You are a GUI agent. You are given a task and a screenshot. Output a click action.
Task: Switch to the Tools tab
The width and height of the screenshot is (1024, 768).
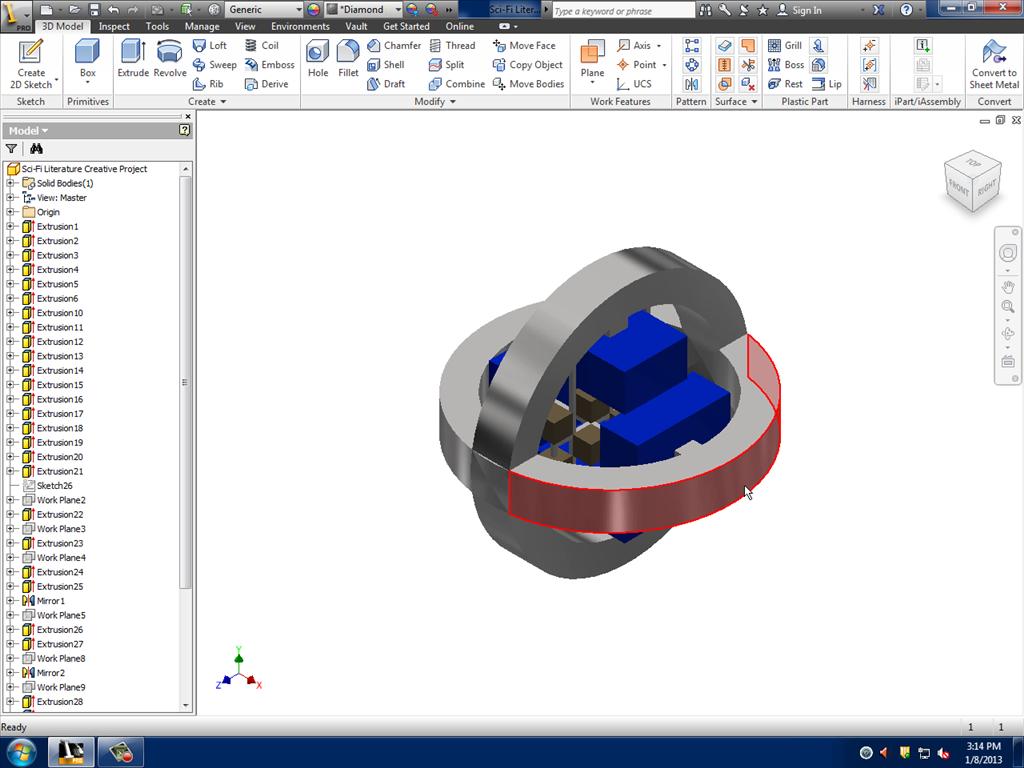tap(157, 26)
